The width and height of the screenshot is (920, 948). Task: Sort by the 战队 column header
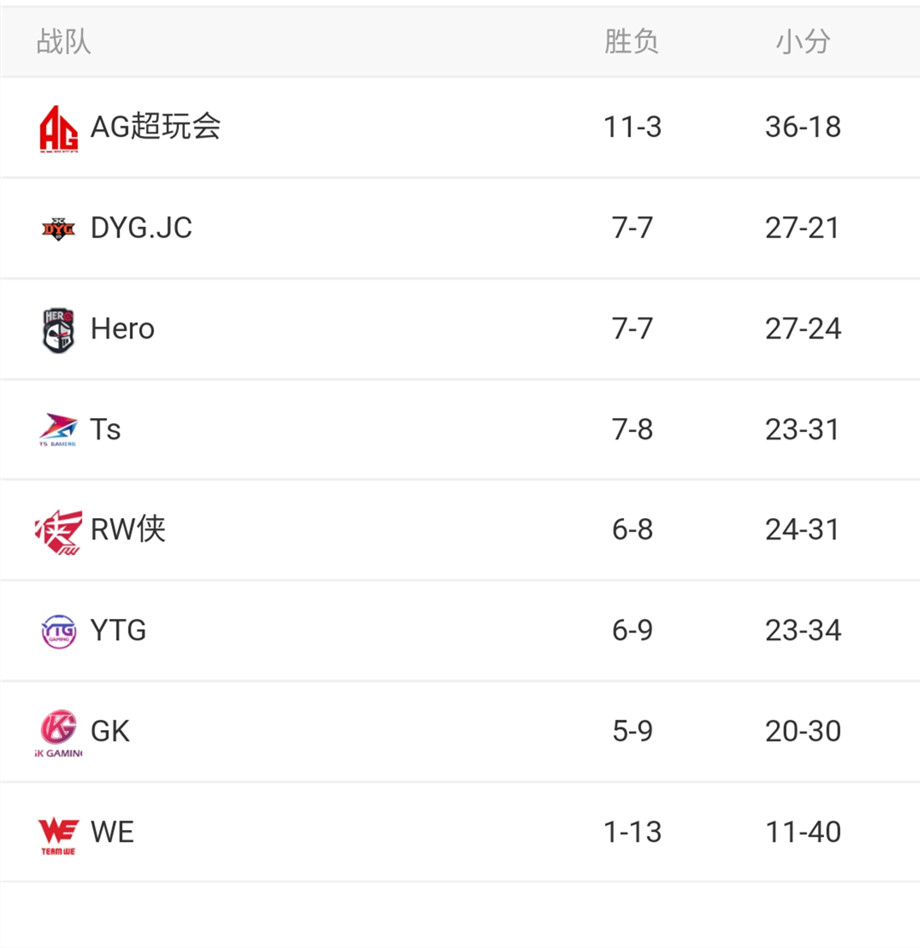click(x=63, y=42)
